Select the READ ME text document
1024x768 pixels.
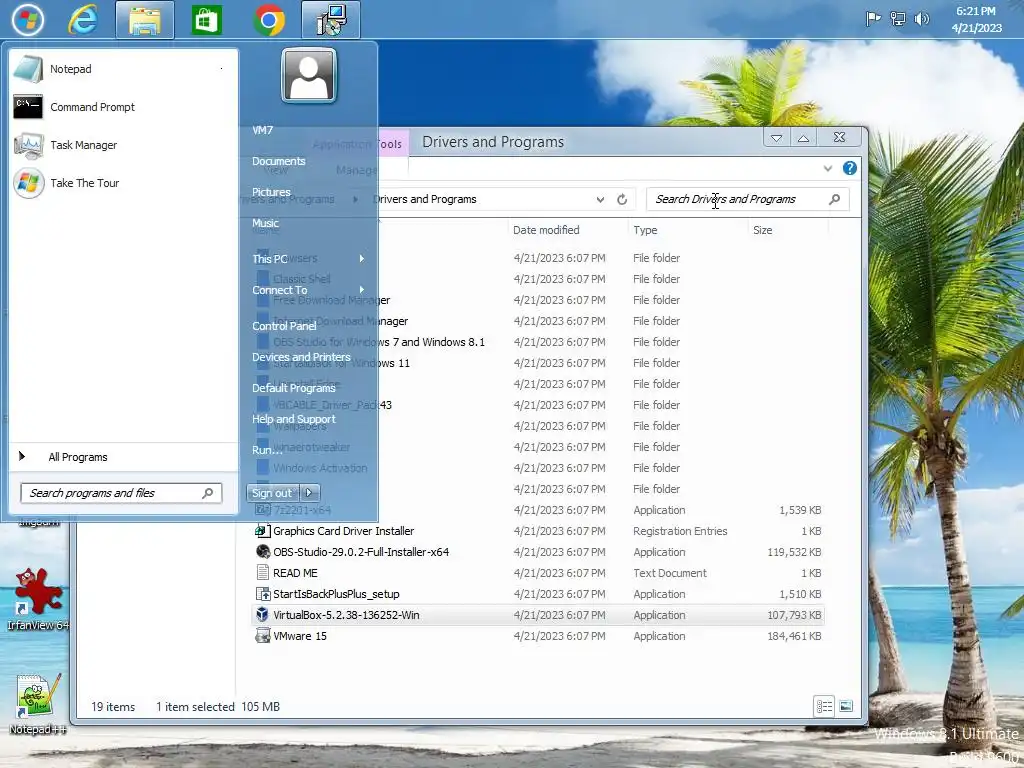(x=295, y=573)
